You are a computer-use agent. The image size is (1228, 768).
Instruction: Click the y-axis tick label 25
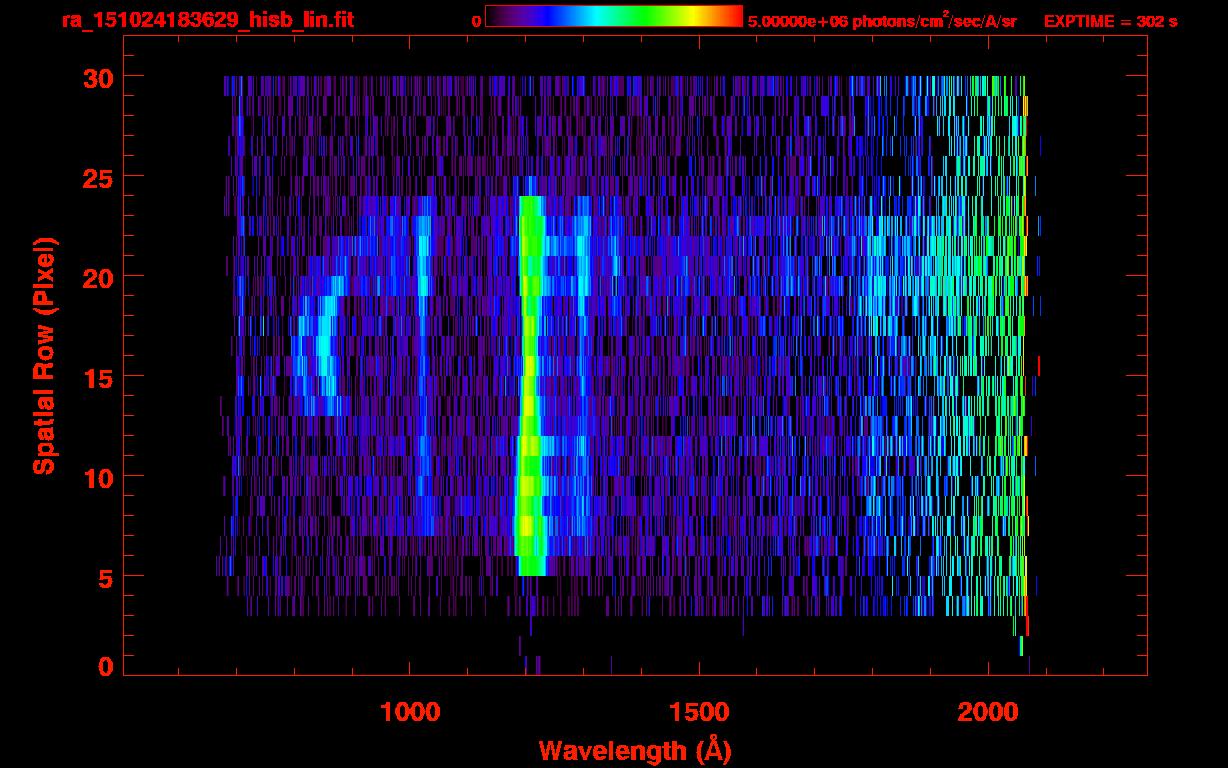tap(98, 177)
